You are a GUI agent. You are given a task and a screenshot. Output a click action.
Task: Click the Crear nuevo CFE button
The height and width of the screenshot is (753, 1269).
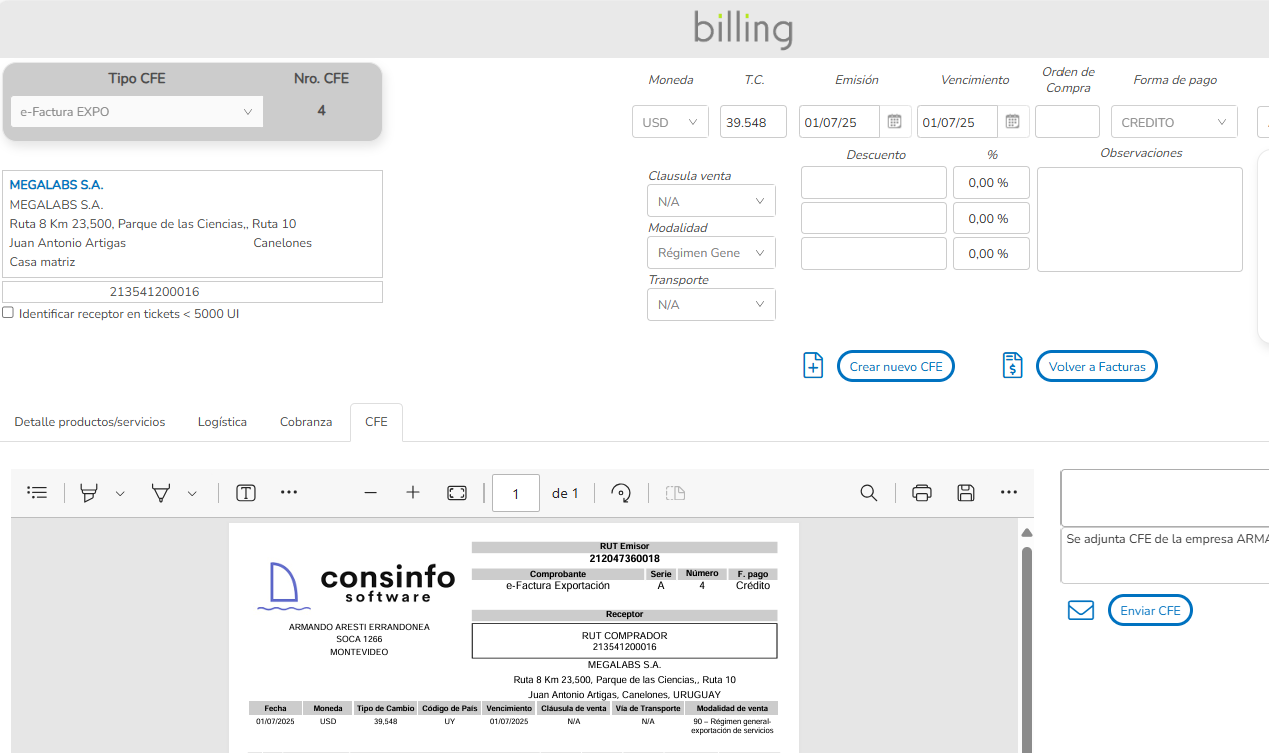tap(895, 367)
